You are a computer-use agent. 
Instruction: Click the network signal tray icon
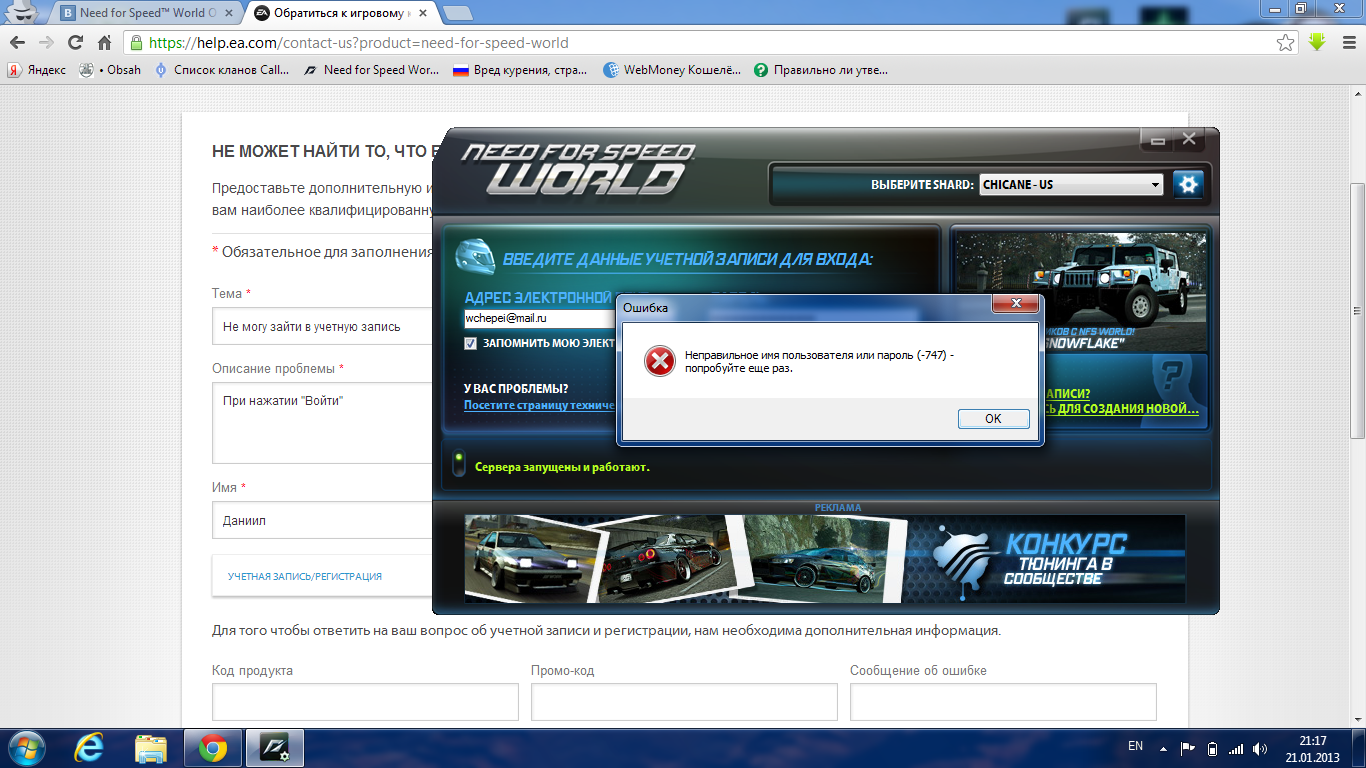click(1236, 748)
